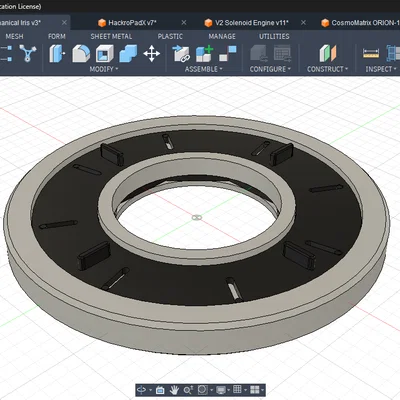Open the Grid and Snaps dropdown arrow
Viewport: 400px width, 400px height.
245,390
